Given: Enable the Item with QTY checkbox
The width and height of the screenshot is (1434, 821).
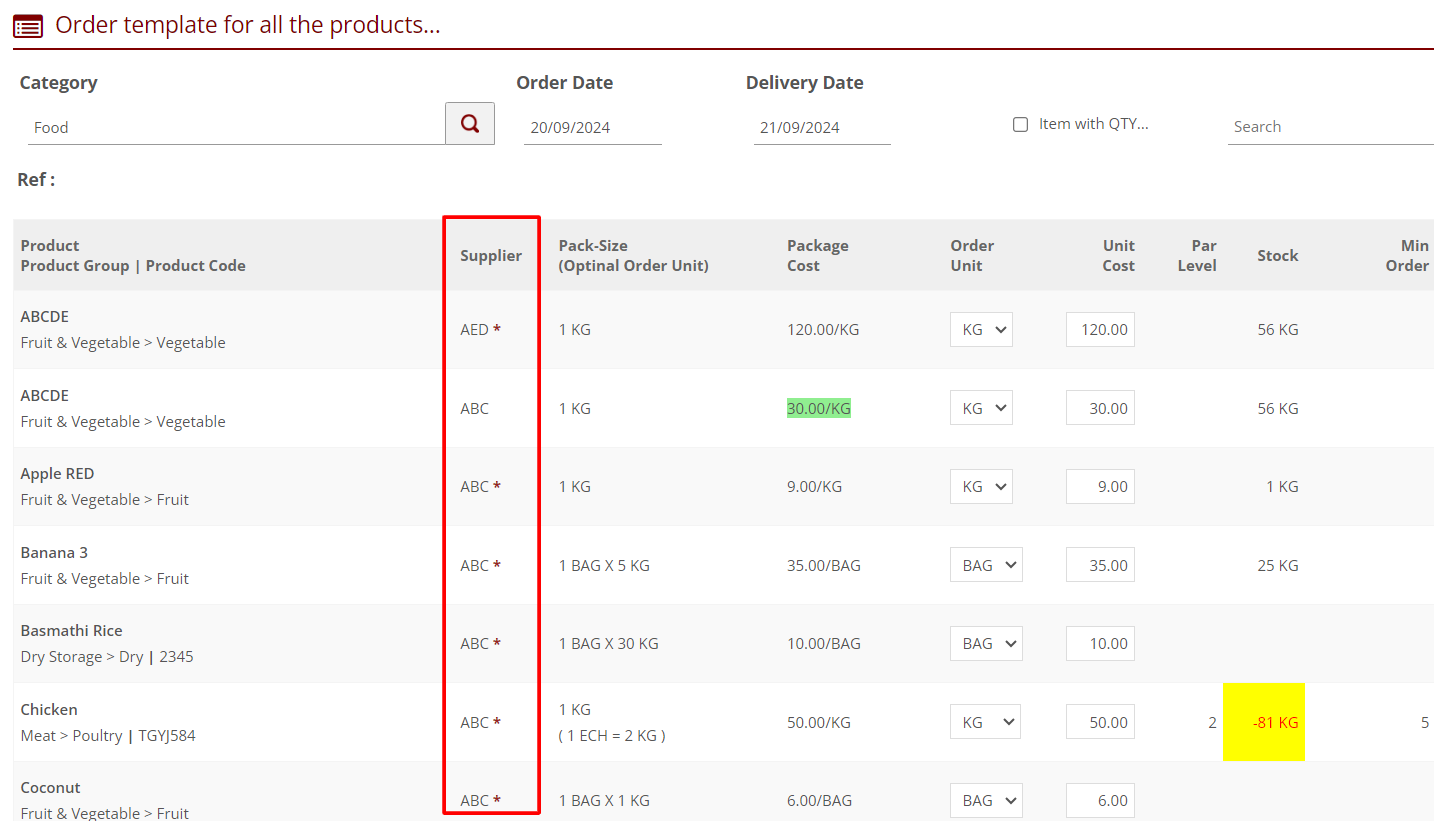Looking at the screenshot, I should click(1020, 125).
